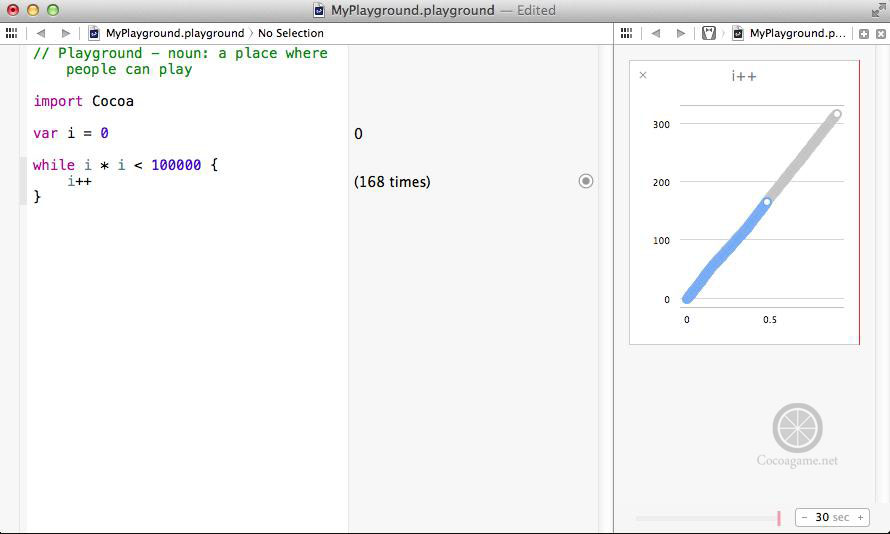Viewport: 890px width, 534px height.
Task: Open the No Selection jump bar menu
Action: 291,33
